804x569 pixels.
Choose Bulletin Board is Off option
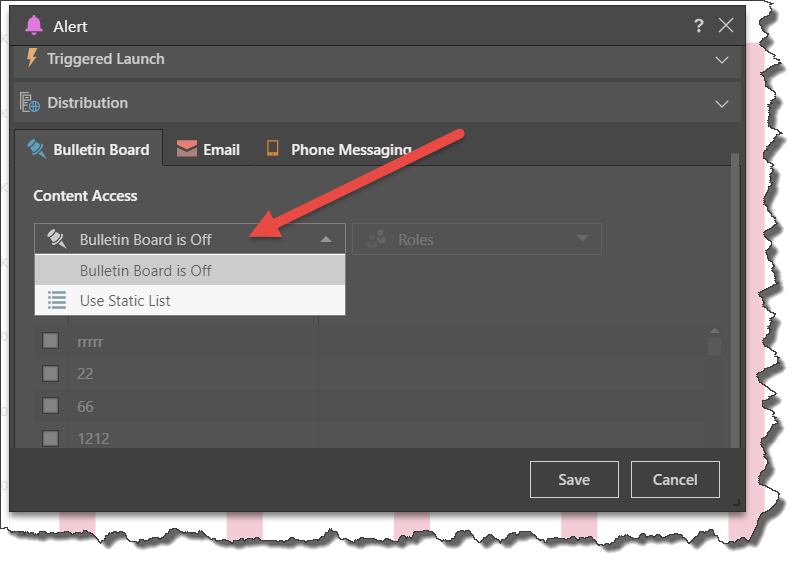coord(146,271)
